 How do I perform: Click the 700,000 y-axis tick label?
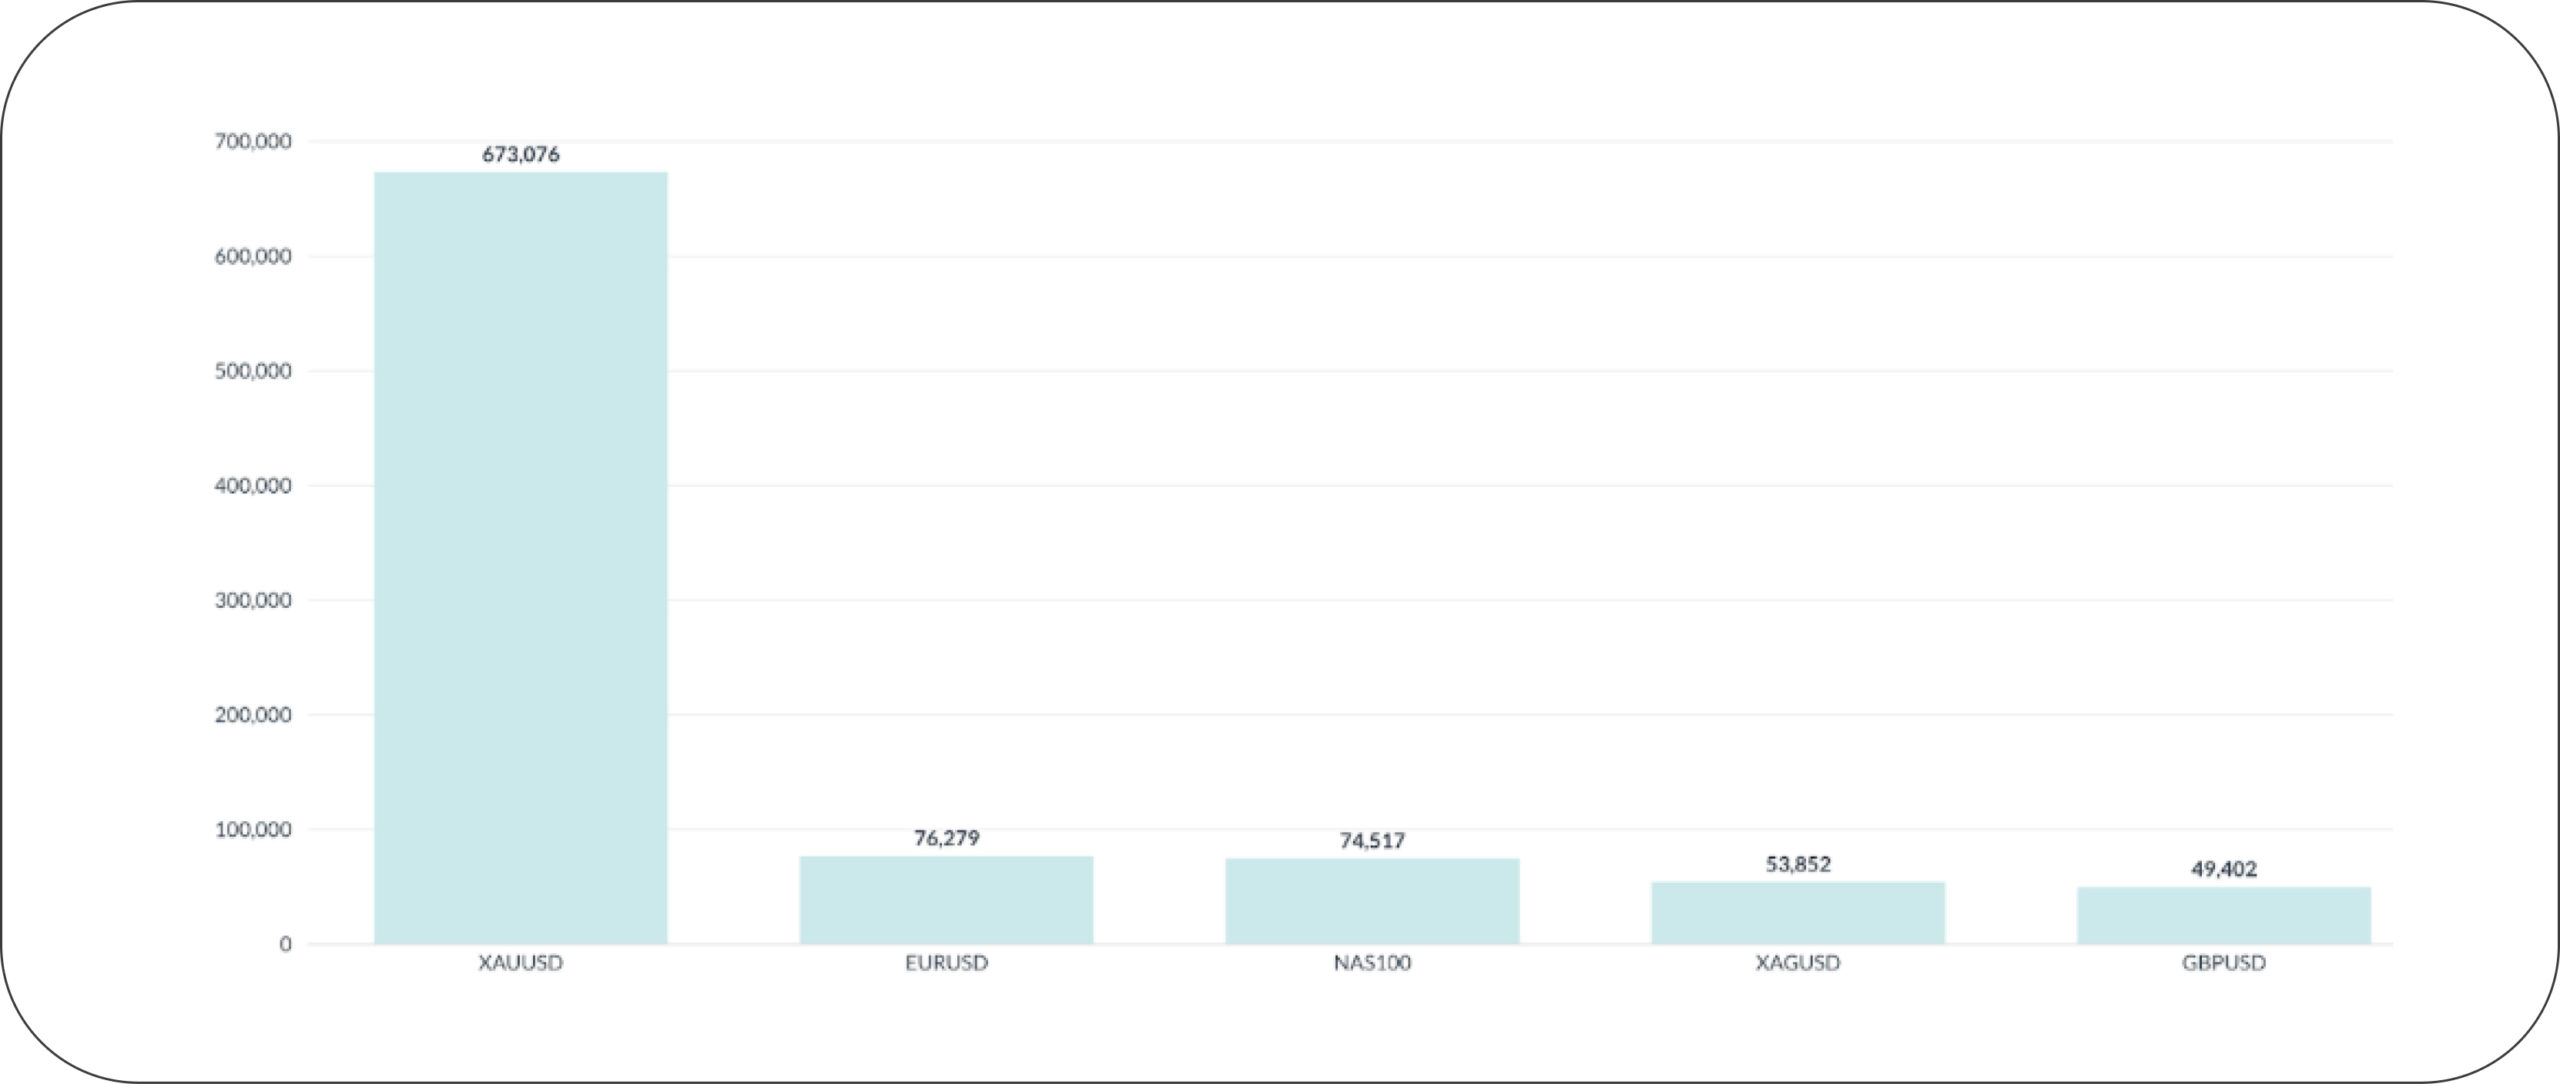[x=253, y=142]
